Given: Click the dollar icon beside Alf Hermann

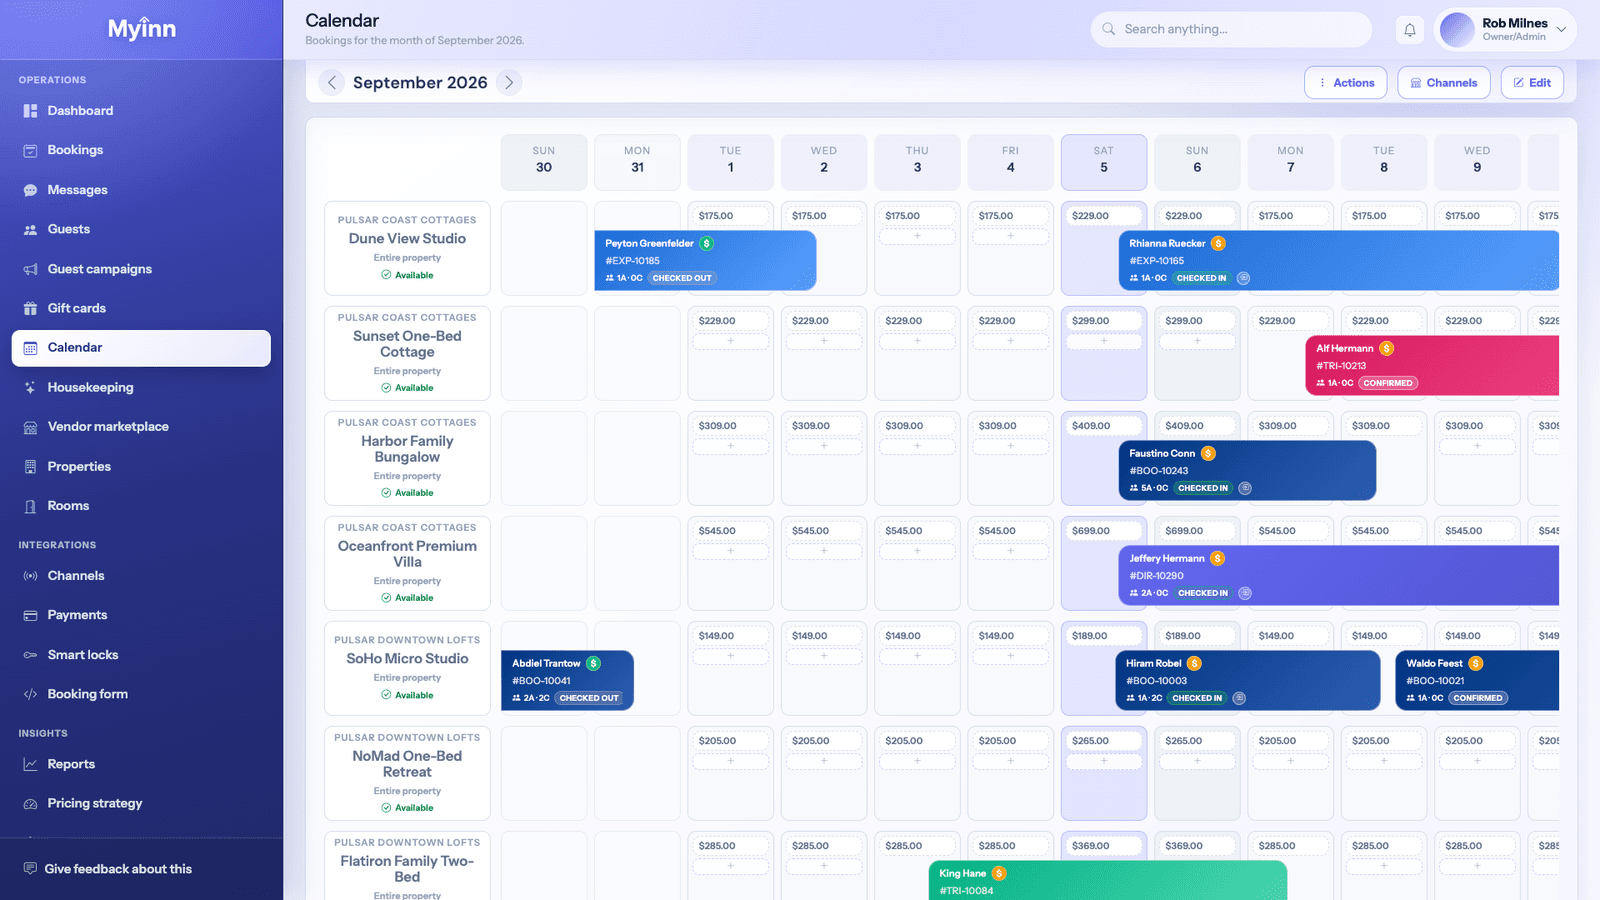Looking at the screenshot, I should [1386, 349].
